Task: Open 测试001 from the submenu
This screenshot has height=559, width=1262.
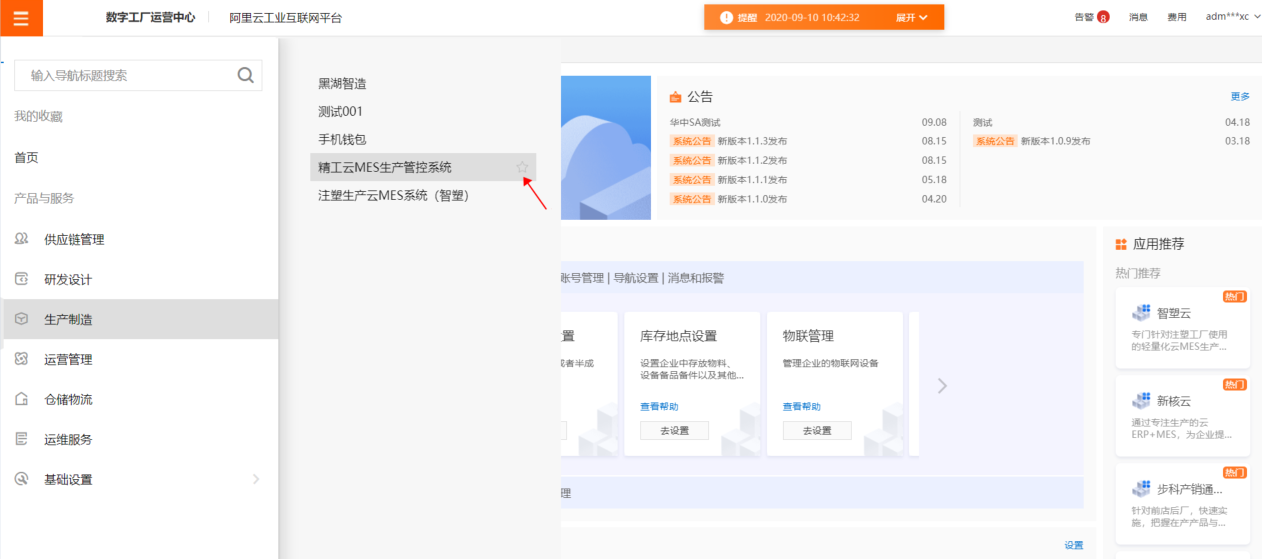Action: (340, 111)
